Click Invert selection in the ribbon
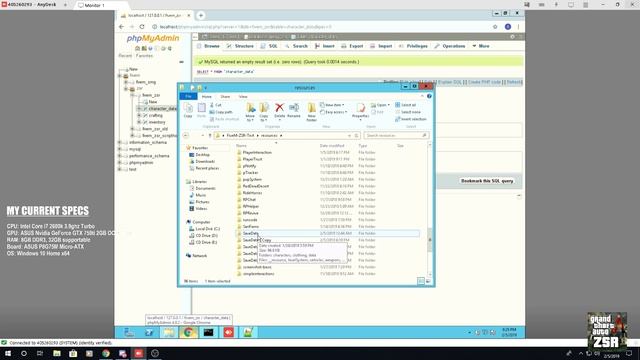The image size is (640, 360). [x=411, y=119]
